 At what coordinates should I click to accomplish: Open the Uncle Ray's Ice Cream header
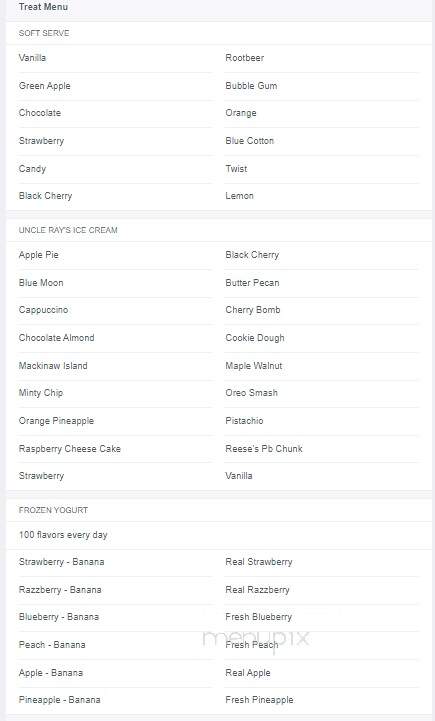[68, 230]
